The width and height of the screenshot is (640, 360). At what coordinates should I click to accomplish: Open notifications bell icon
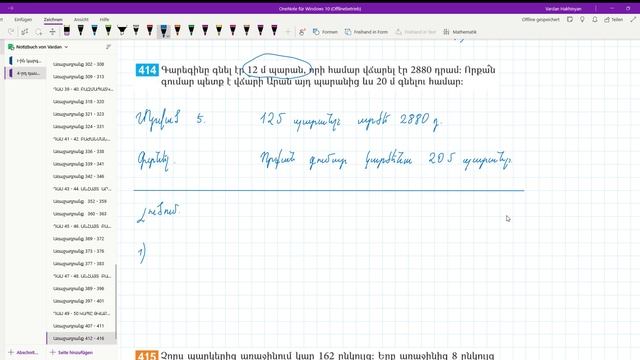coord(595,20)
